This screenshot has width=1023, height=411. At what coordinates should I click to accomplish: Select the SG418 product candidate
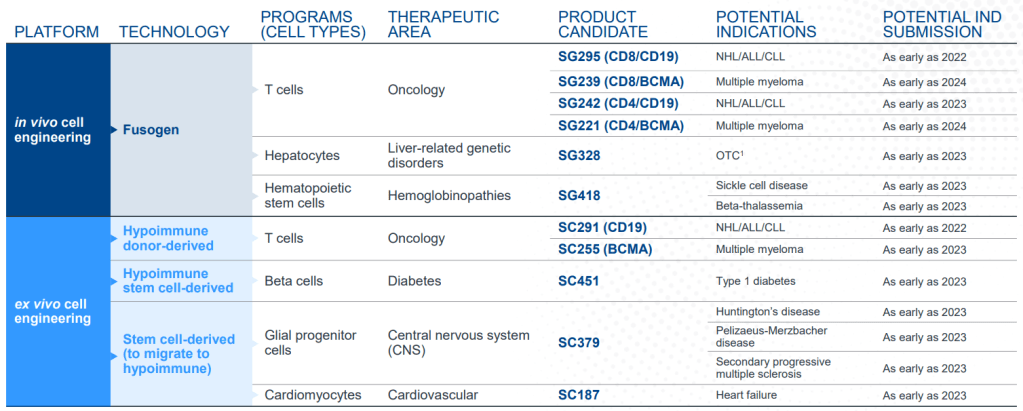click(x=585, y=196)
